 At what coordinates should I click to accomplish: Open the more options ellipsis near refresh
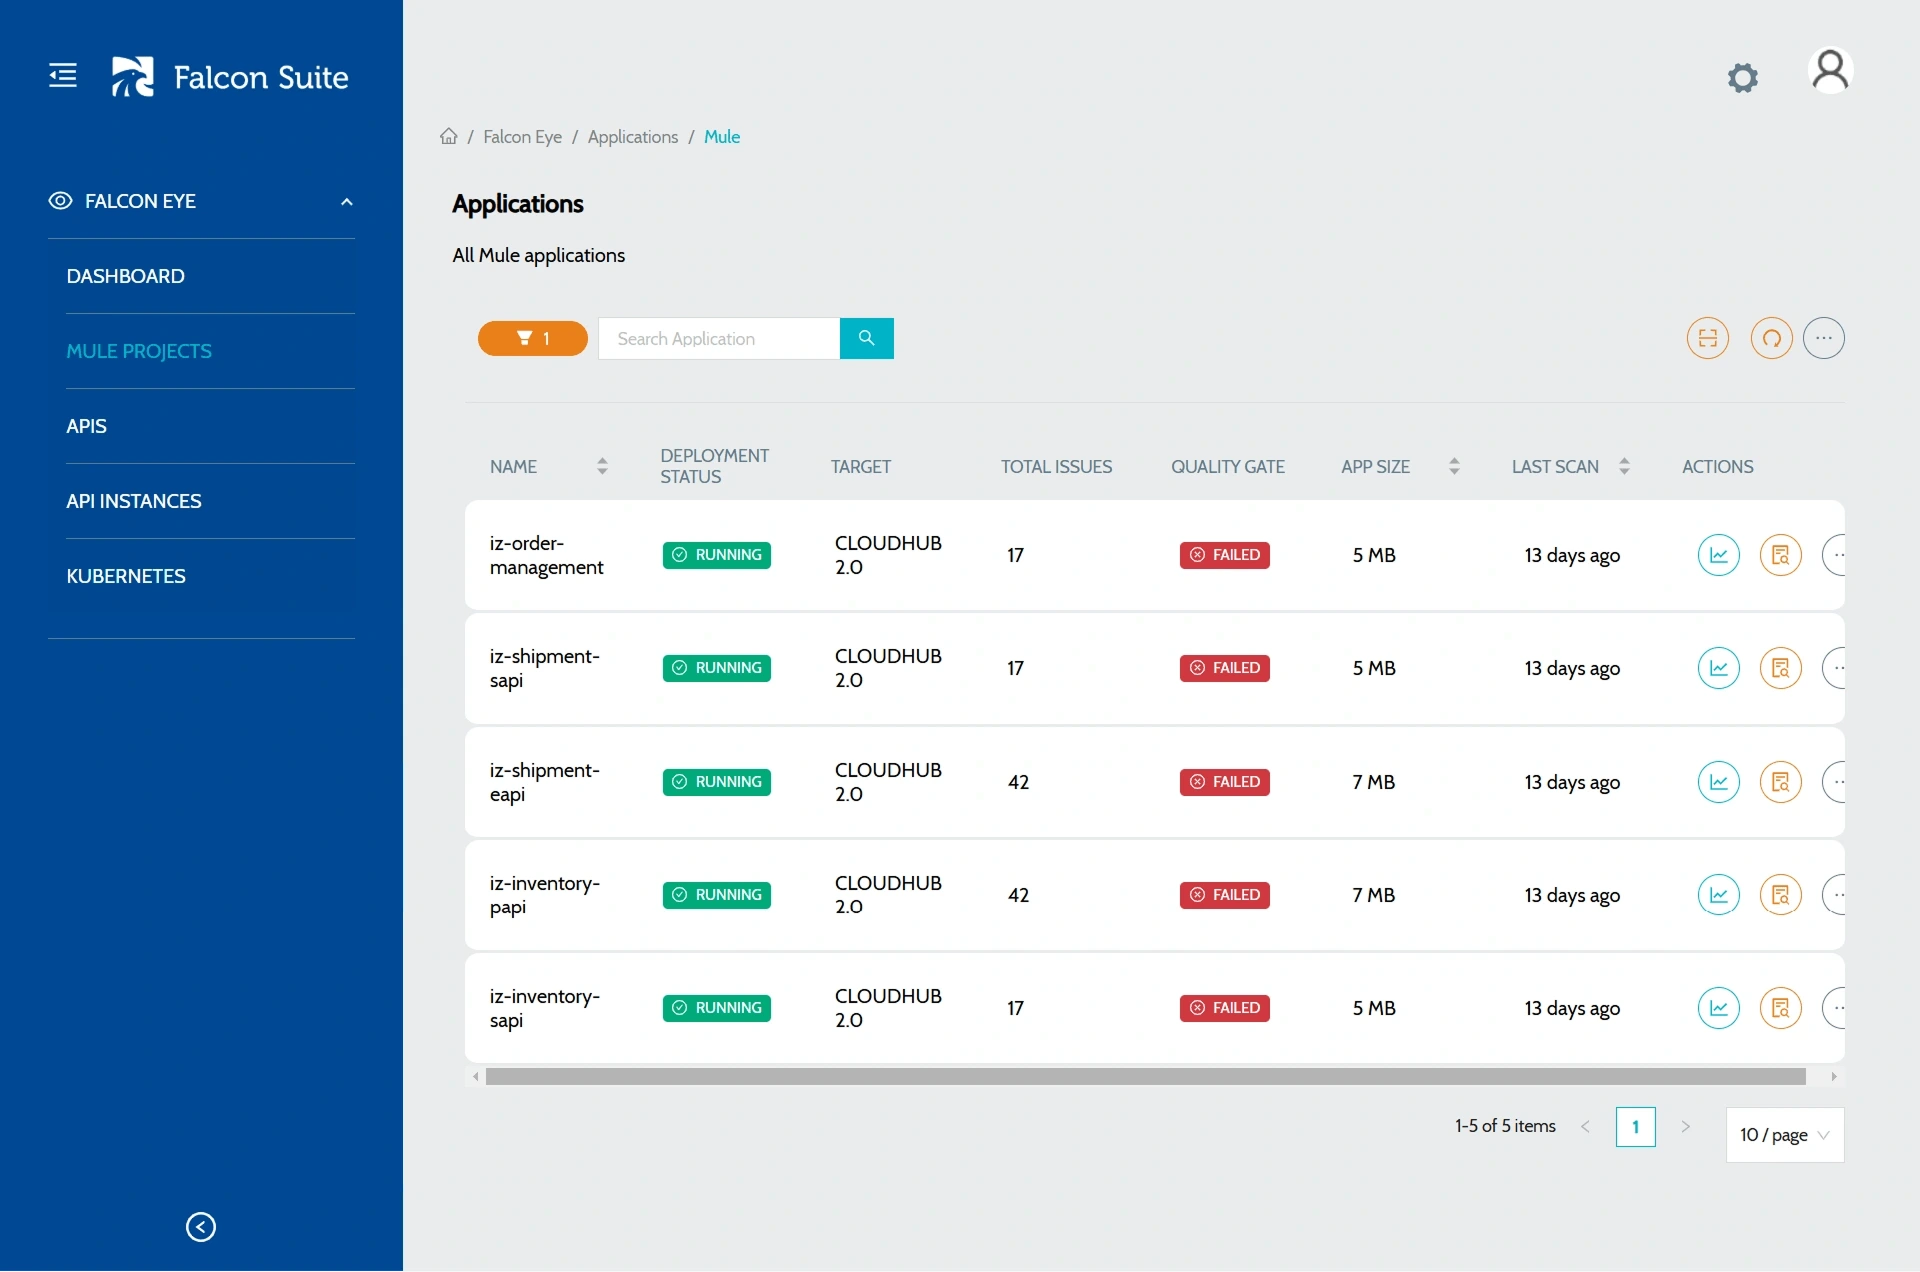[x=1824, y=338]
